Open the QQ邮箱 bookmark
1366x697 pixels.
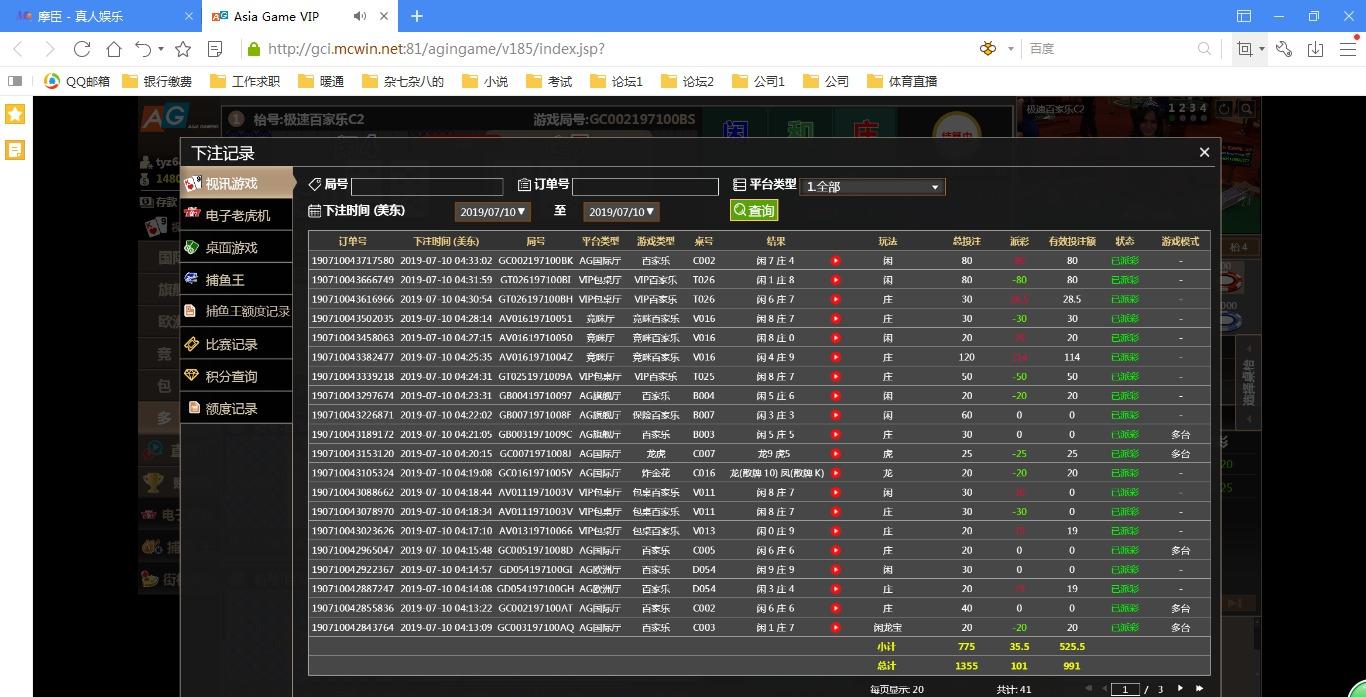click(77, 81)
